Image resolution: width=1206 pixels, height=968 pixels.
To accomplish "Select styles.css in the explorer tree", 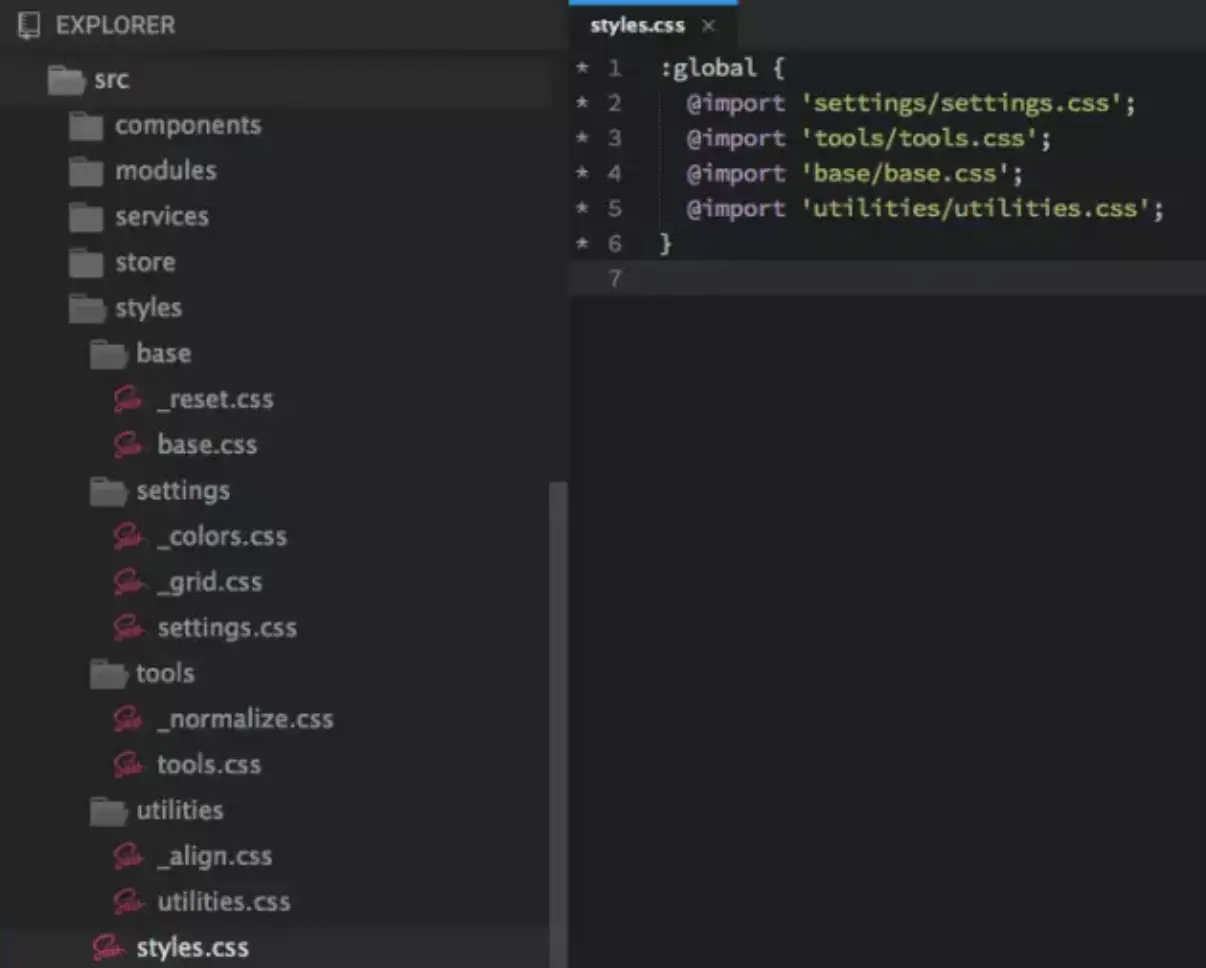I will (193, 948).
